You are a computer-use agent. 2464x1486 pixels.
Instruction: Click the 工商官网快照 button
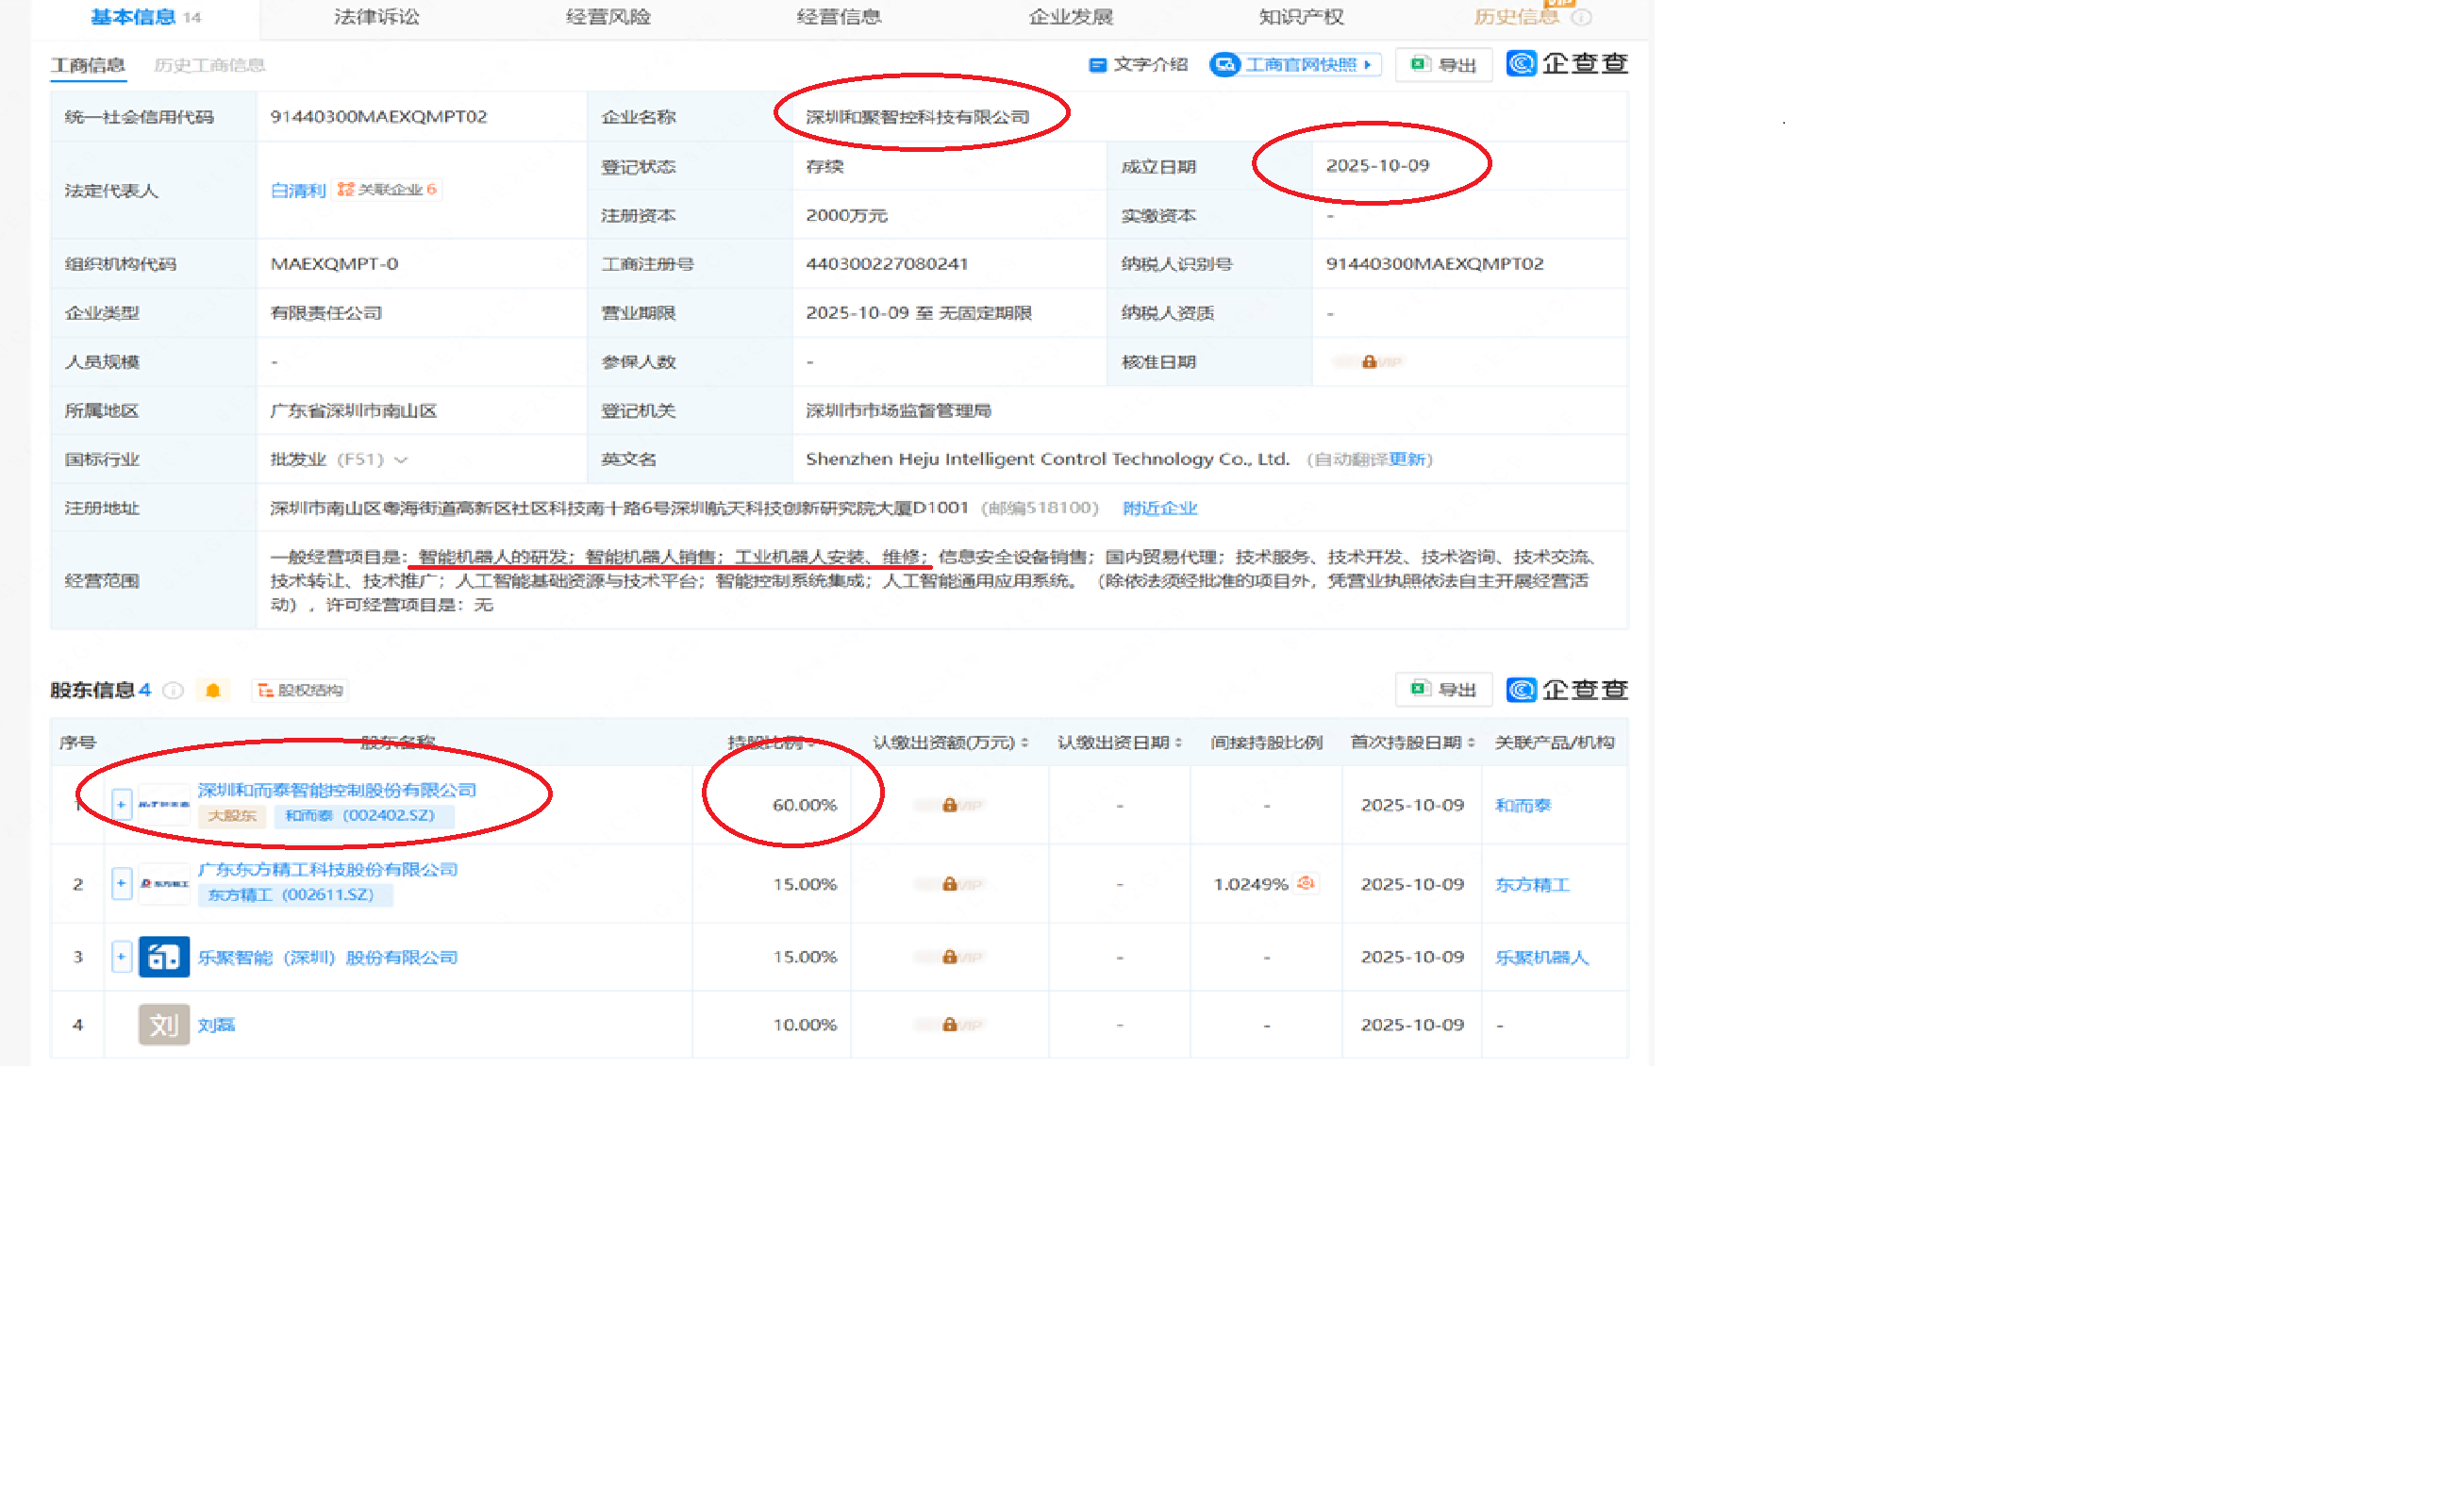pos(1296,65)
